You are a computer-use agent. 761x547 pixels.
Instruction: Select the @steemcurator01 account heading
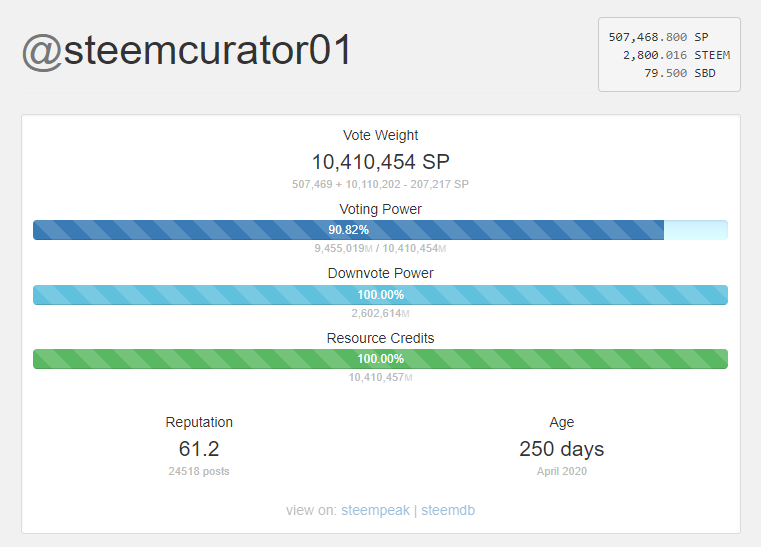tap(186, 50)
